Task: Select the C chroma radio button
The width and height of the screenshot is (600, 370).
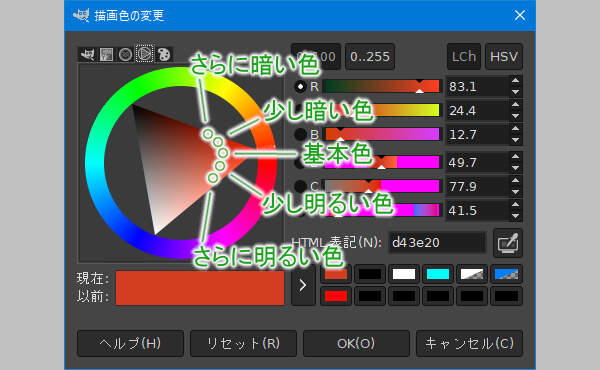Action: click(x=300, y=186)
